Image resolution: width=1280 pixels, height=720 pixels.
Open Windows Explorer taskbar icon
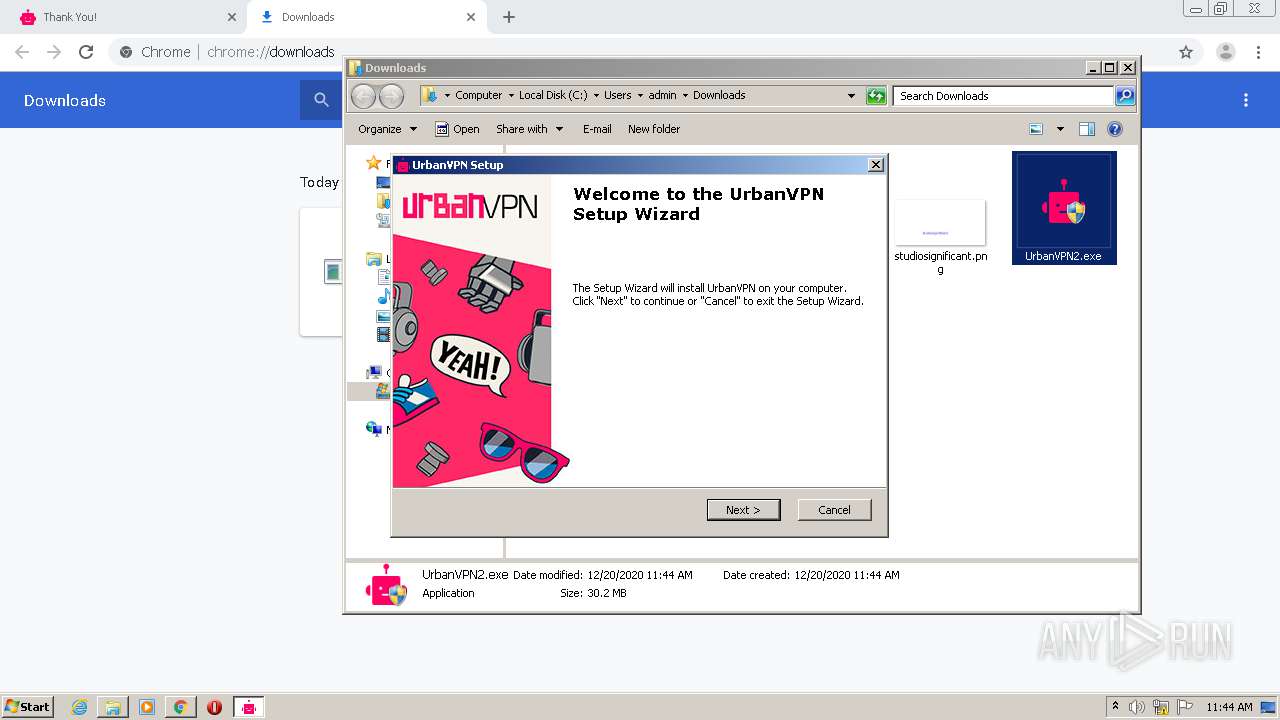tap(113, 707)
